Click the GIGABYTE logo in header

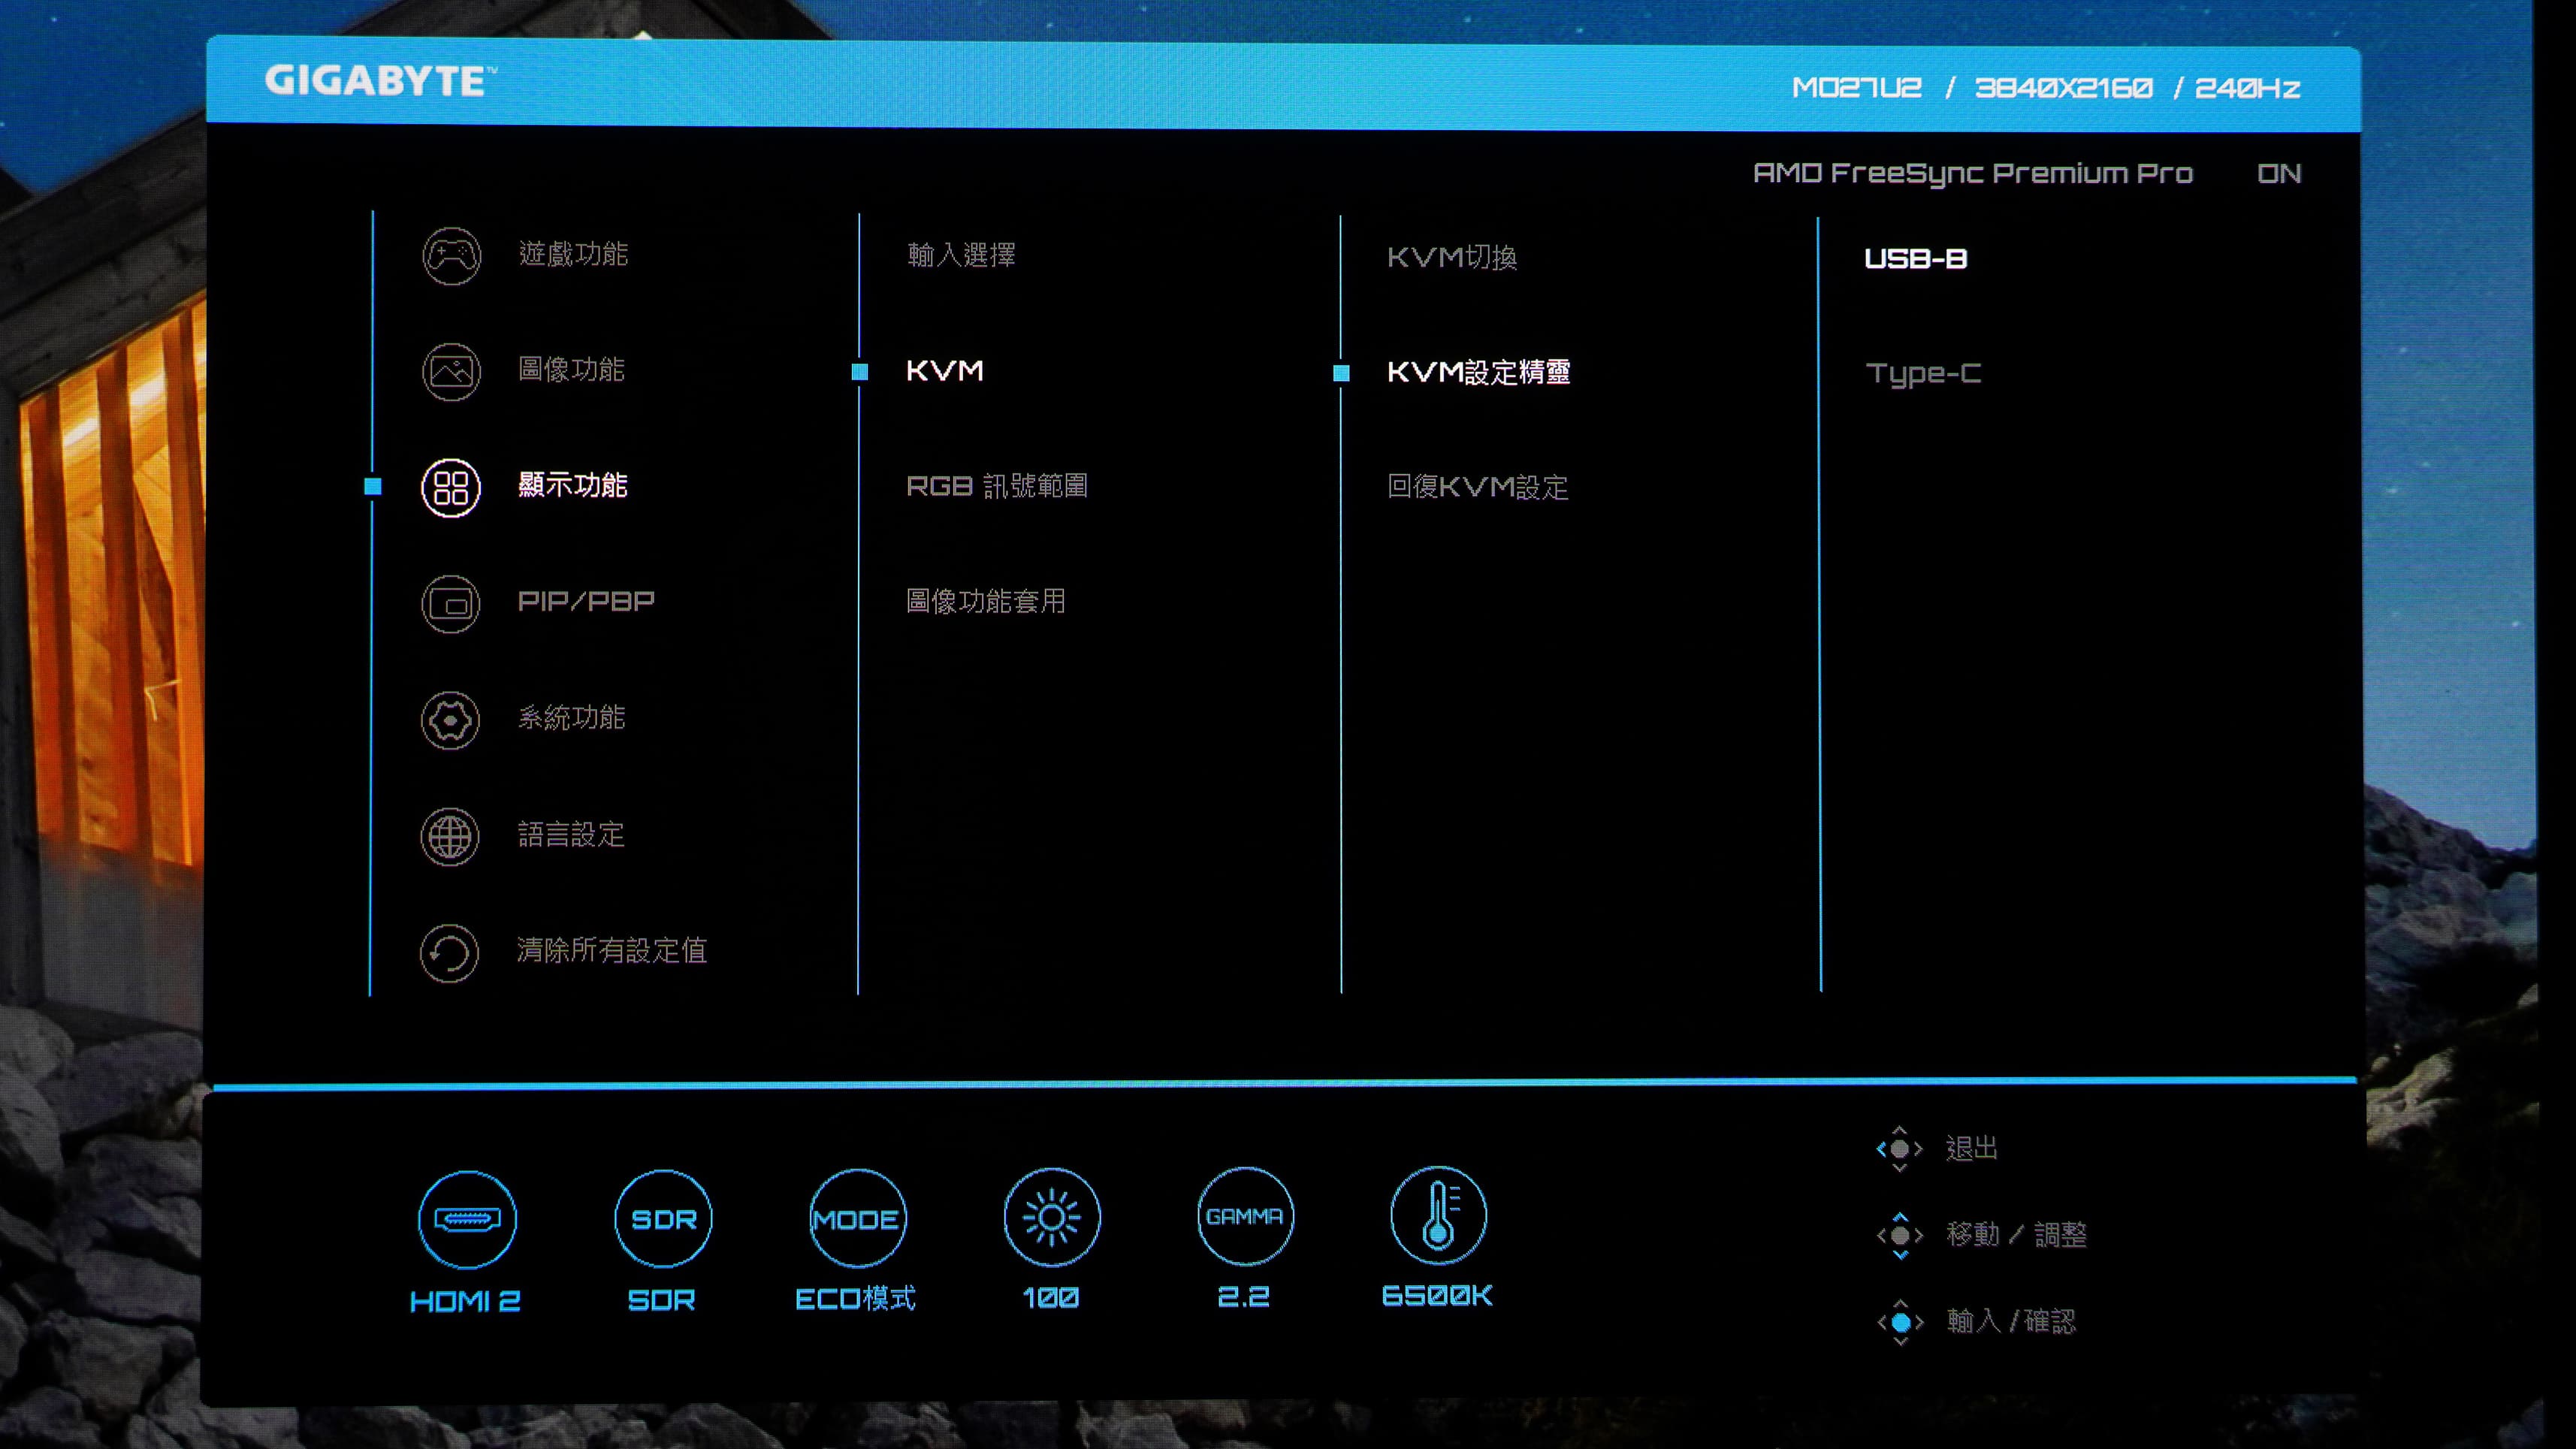pyautogui.click(x=380, y=81)
